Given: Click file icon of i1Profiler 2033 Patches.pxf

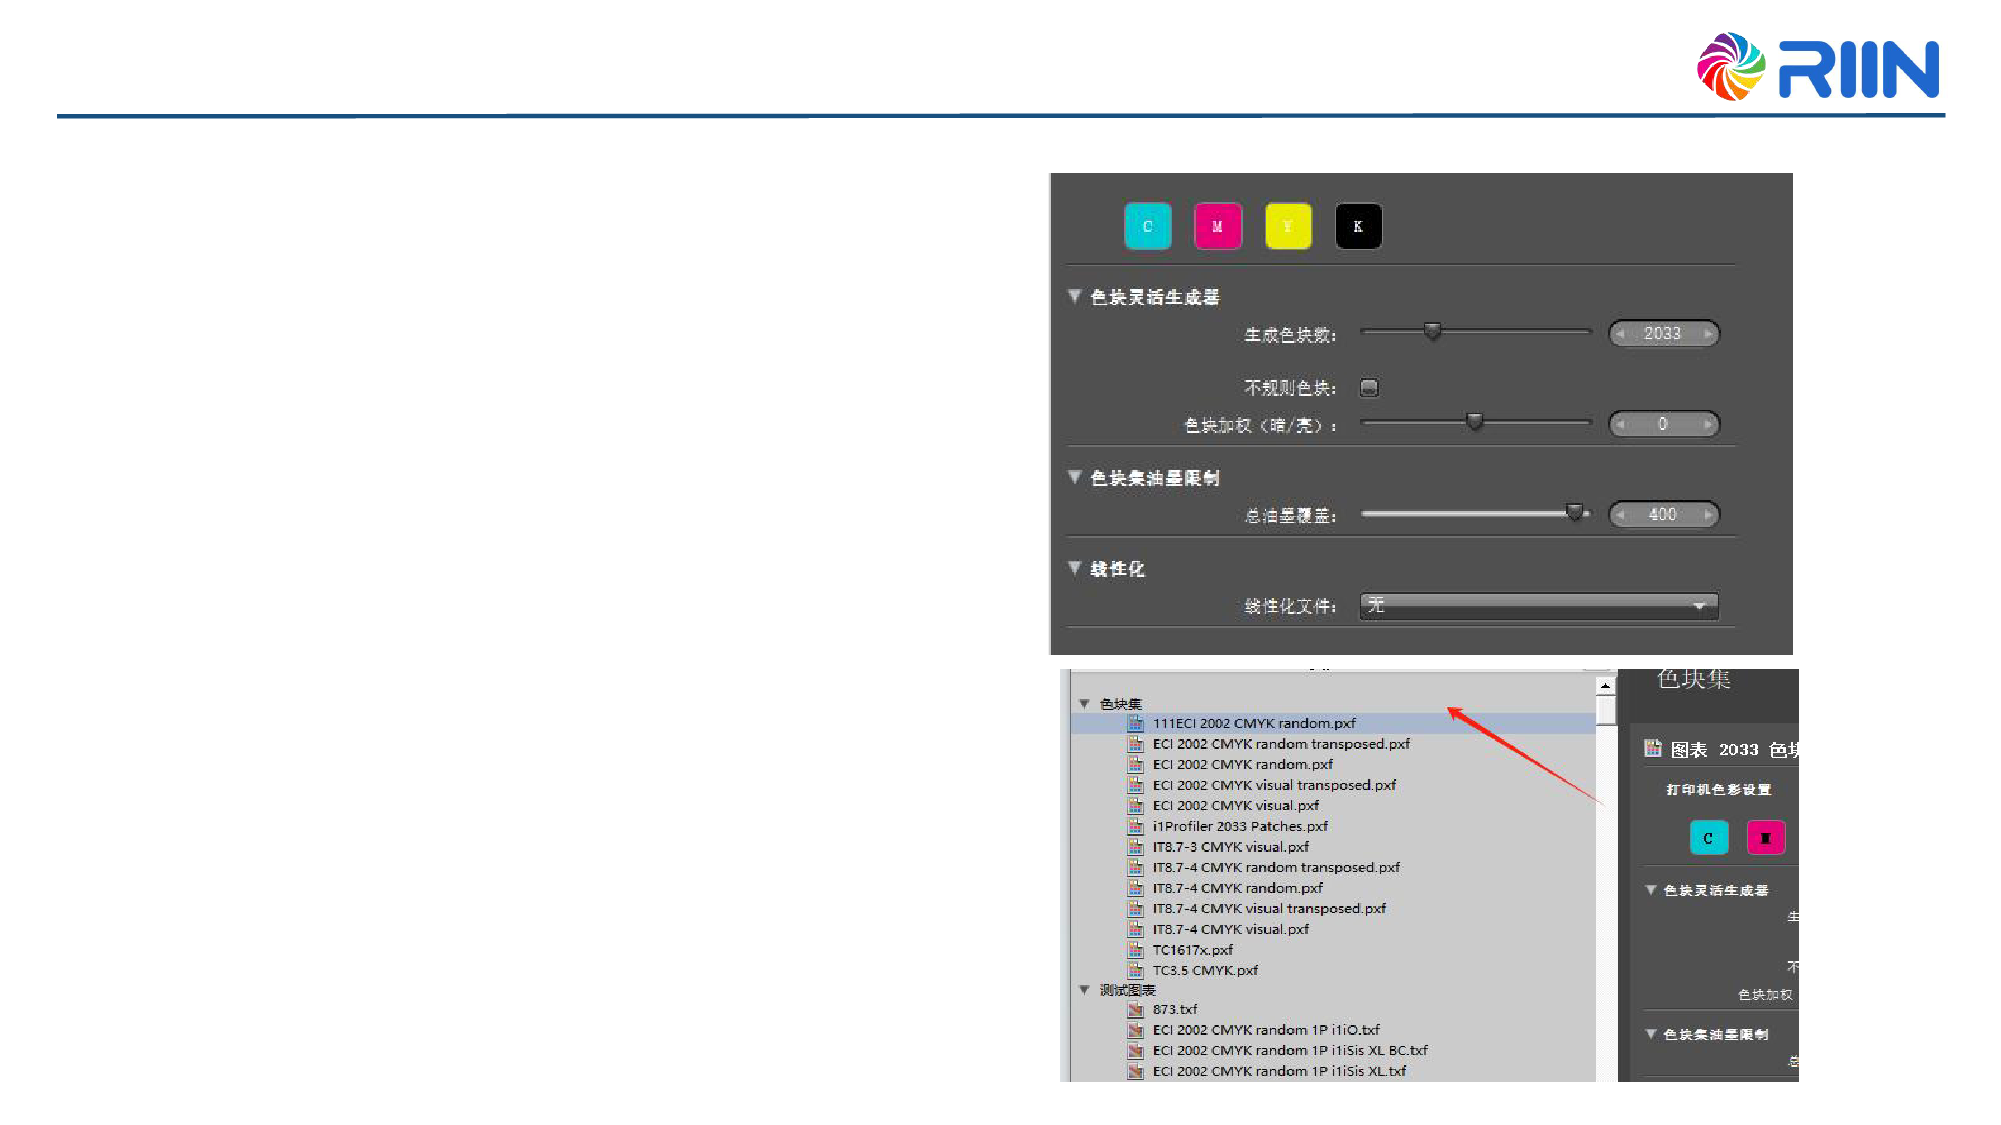Looking at the screenshot, I should click(1135, 826).
